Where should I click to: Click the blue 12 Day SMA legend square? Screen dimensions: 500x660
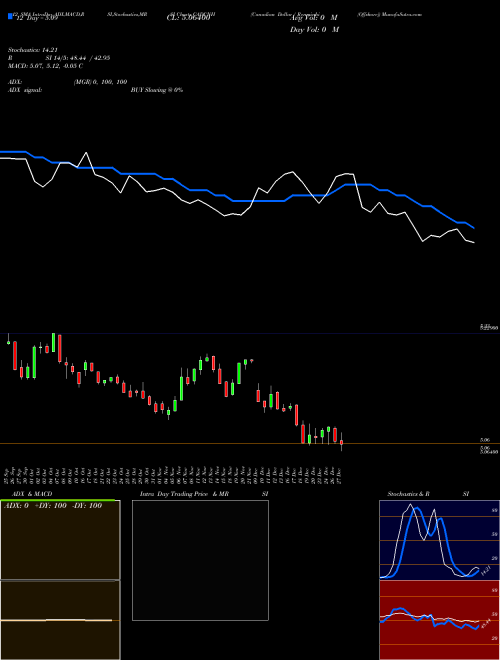tap(10, 16)
